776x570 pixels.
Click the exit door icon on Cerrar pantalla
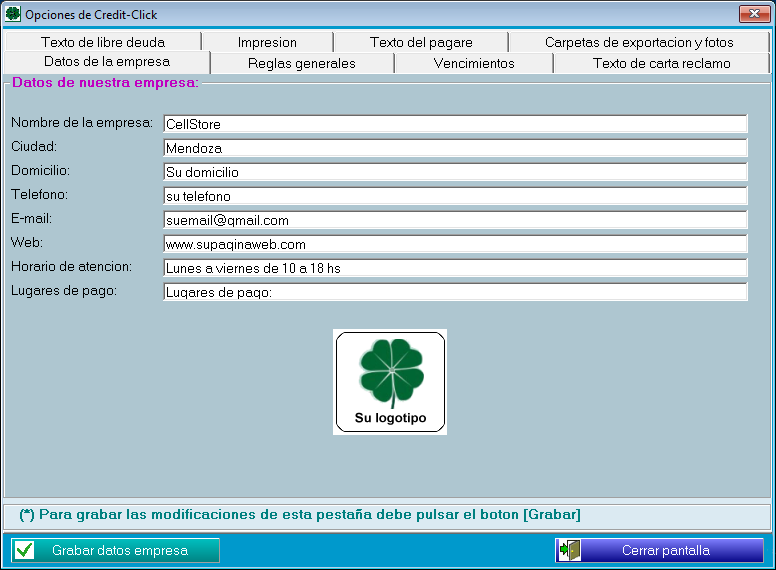pos(570,550)
